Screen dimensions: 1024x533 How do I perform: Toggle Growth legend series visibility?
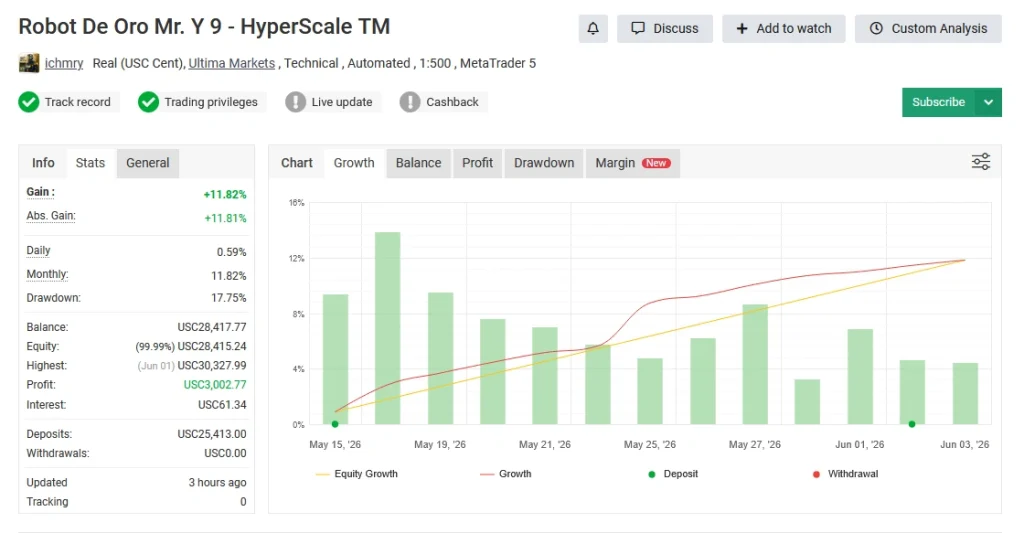tap(506, 474)
